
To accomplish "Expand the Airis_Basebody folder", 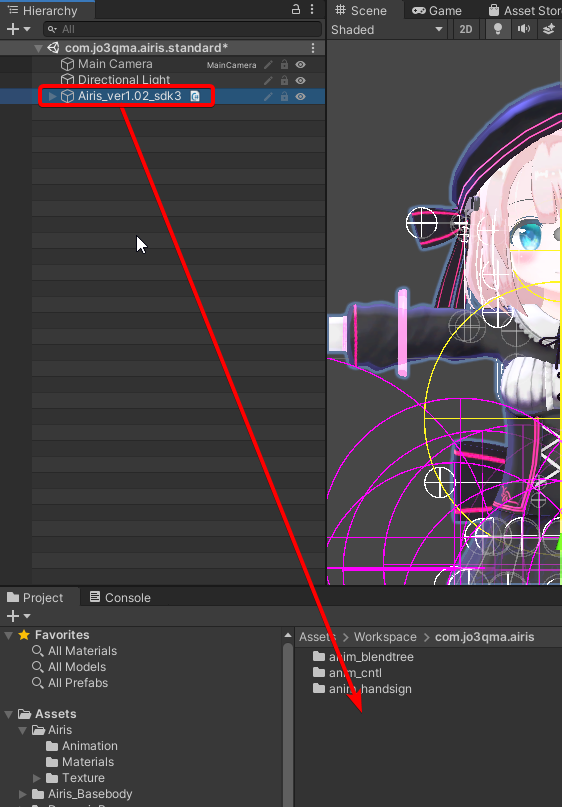I will click(23, 794).
